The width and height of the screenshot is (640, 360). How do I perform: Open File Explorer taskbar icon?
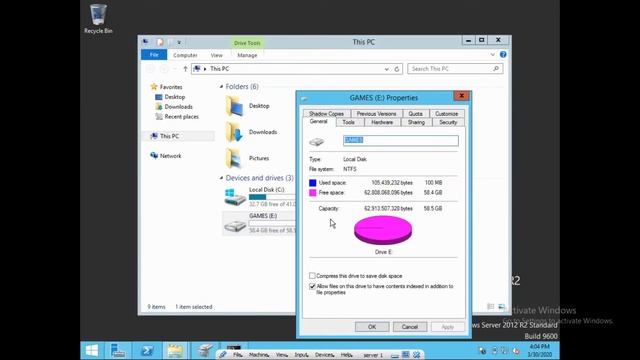pos(175,350)
